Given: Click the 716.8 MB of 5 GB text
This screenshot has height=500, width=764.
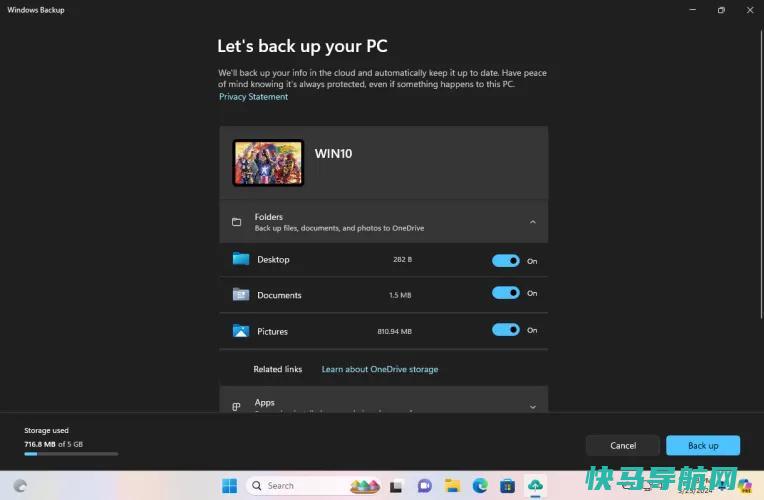Looking at the screenshot, I should pos(54,444).
